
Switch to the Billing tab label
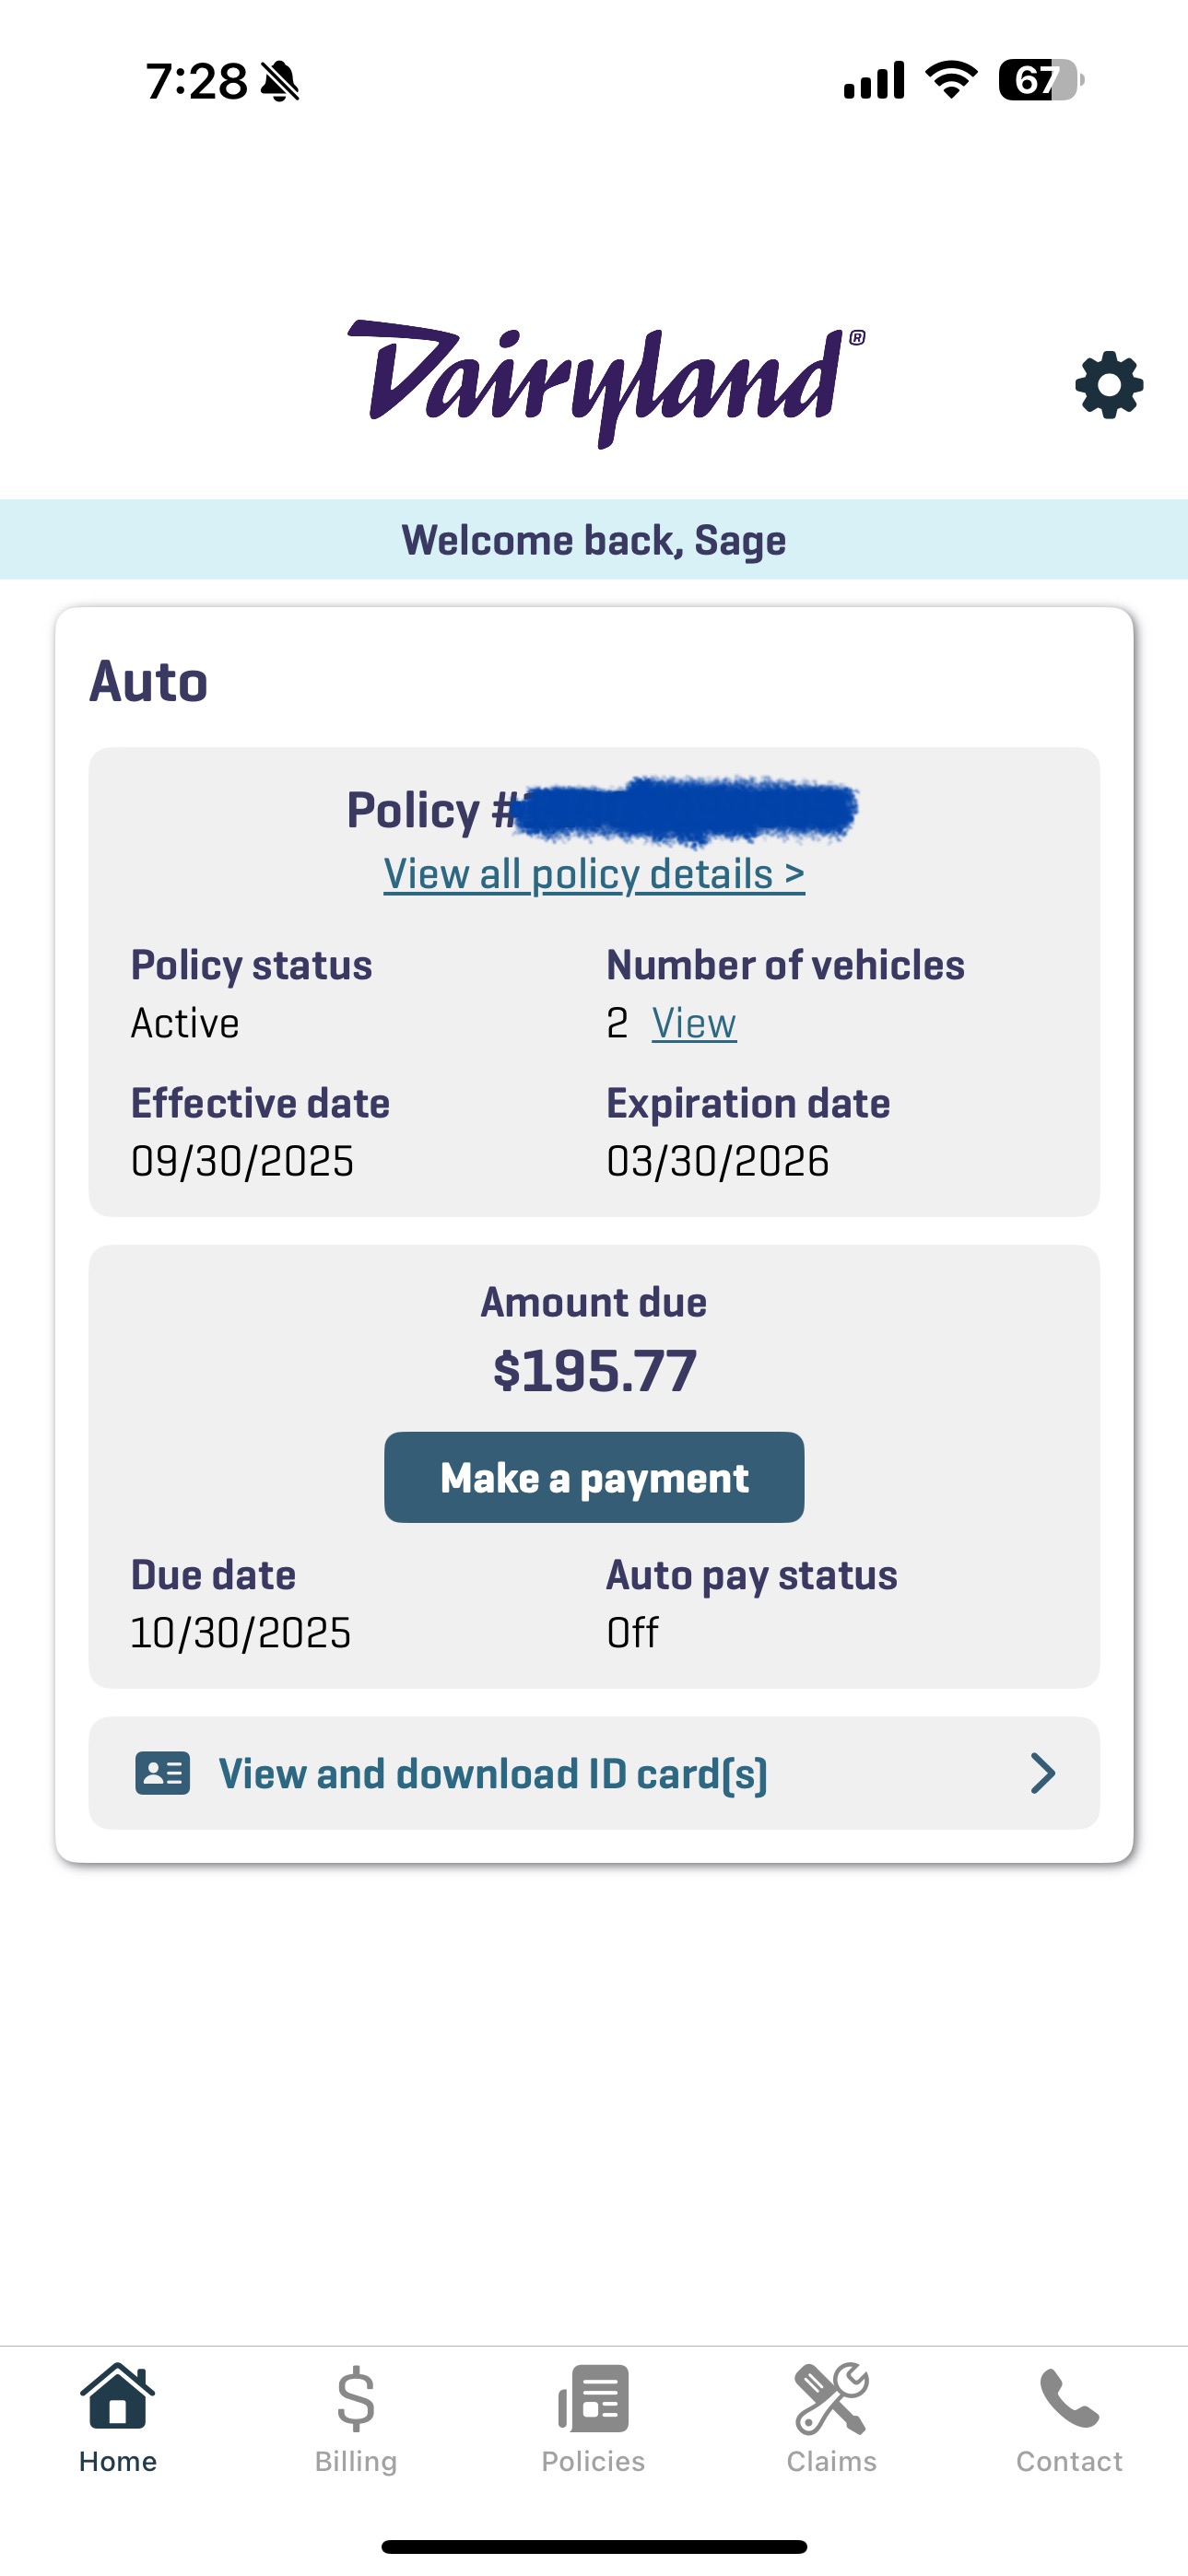click(356, 2461)
